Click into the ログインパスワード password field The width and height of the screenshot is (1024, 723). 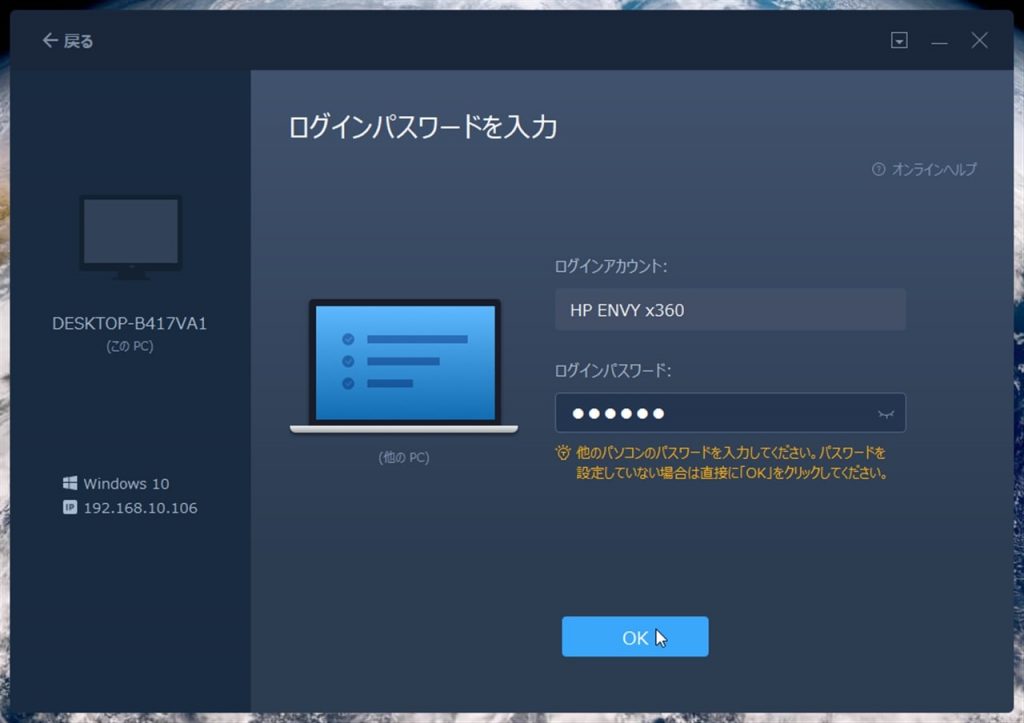(x=710, y=413)
